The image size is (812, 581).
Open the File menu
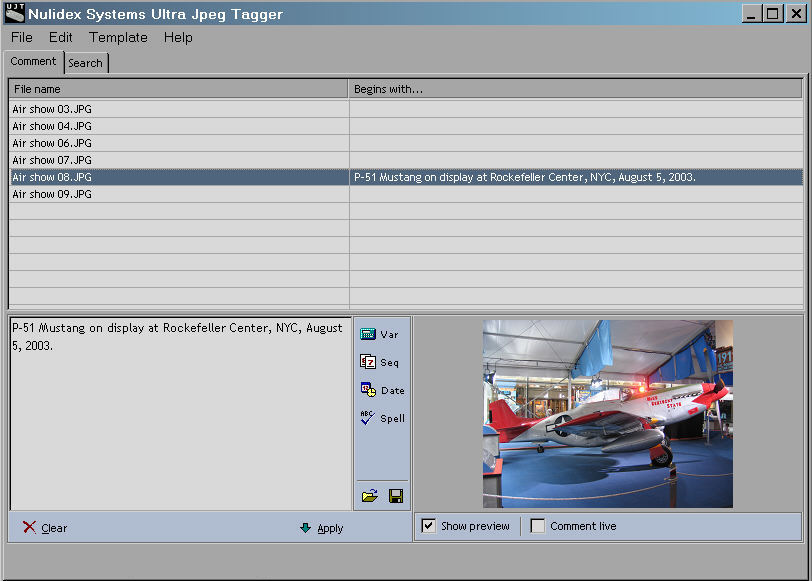pos(22,38)
